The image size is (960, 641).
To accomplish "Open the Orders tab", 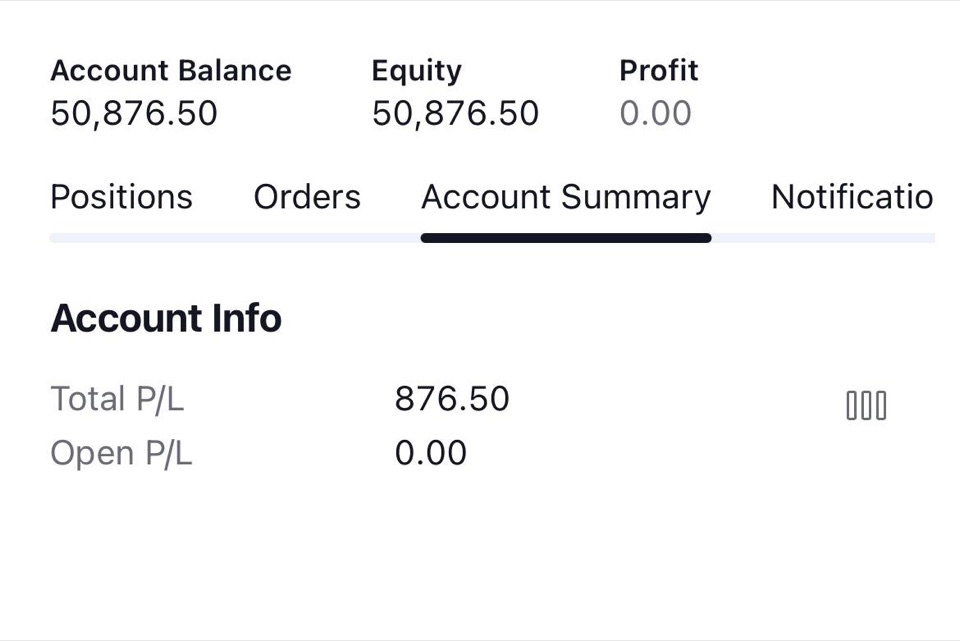I will 307,197.
